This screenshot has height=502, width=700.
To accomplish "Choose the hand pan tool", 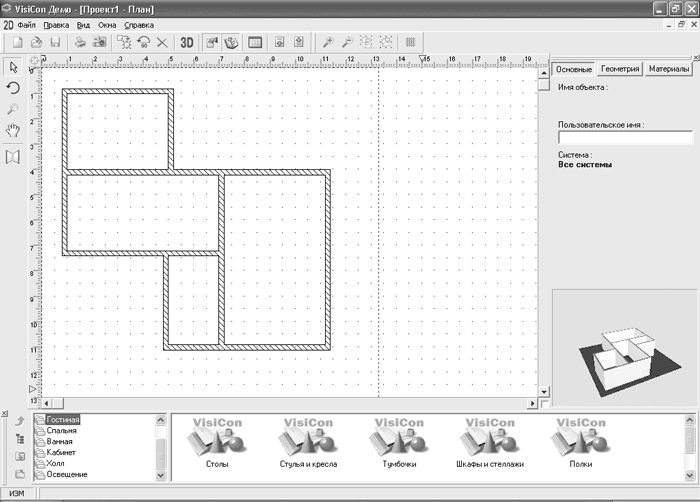I will coord(14,131).
